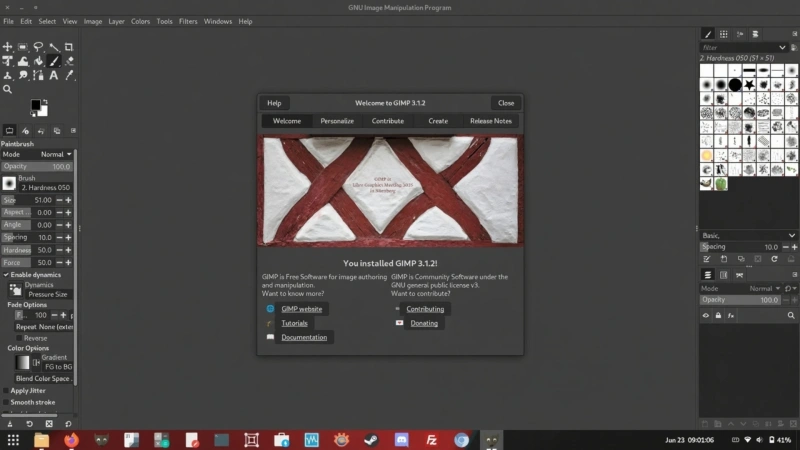
Task: Open the Documentation link
Action: click(x=304, y=337)
